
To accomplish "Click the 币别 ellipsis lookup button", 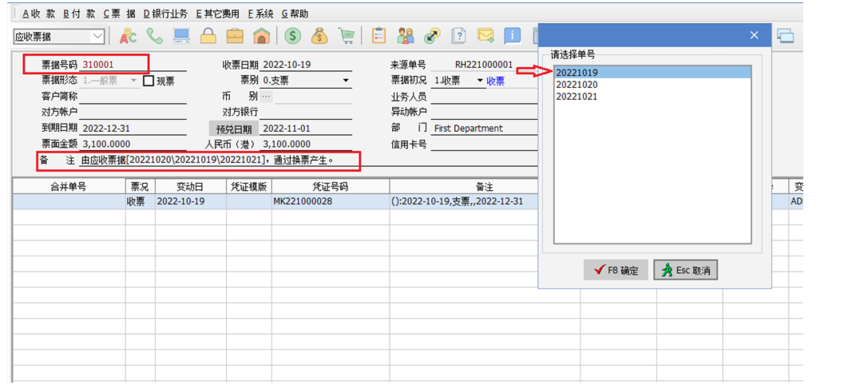I will pyautogui.click(x=265, y=97).
